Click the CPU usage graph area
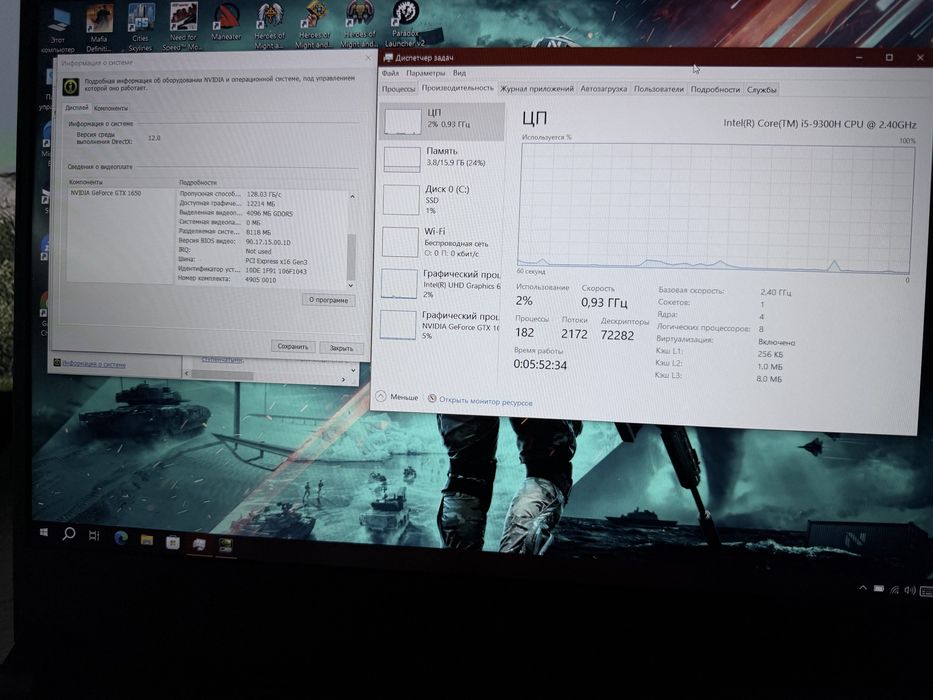This screenshot has width=933, height=700. (715, 208)
